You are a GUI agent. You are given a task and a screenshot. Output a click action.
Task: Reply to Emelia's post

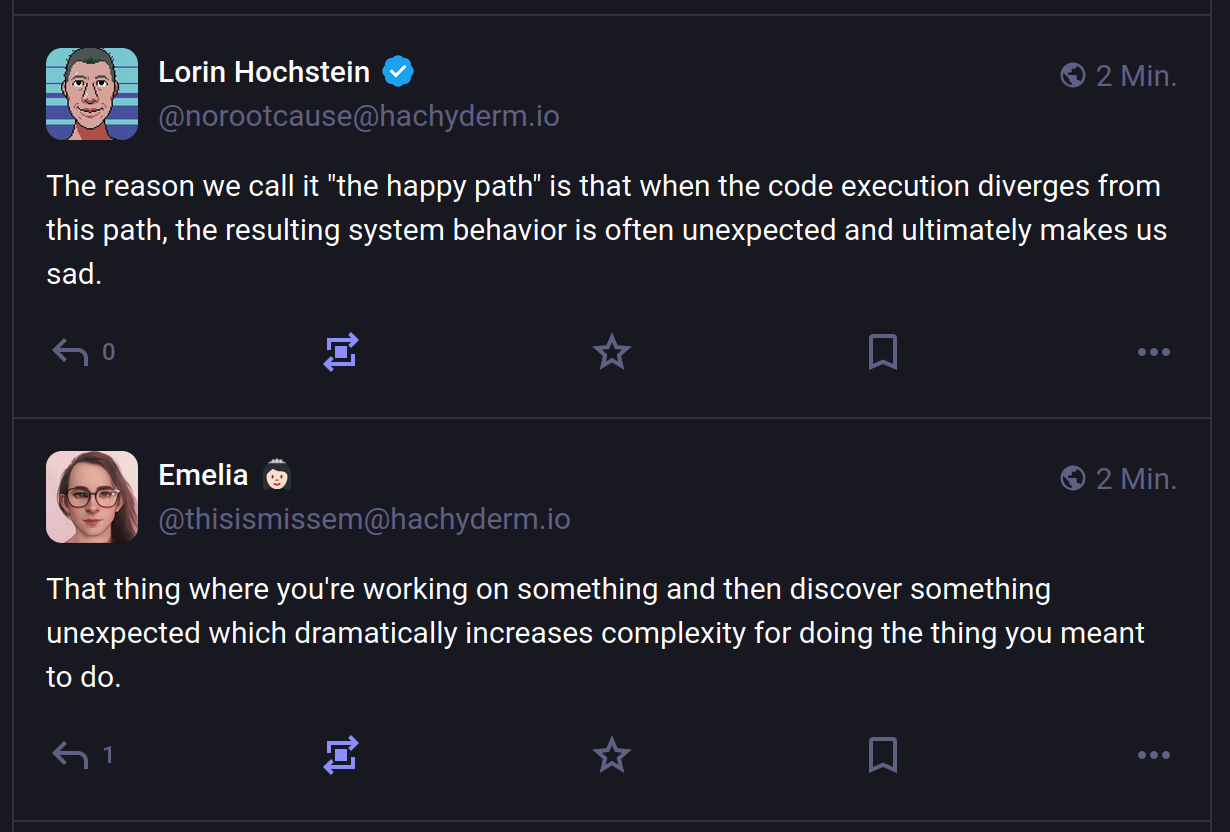point(70,755)
